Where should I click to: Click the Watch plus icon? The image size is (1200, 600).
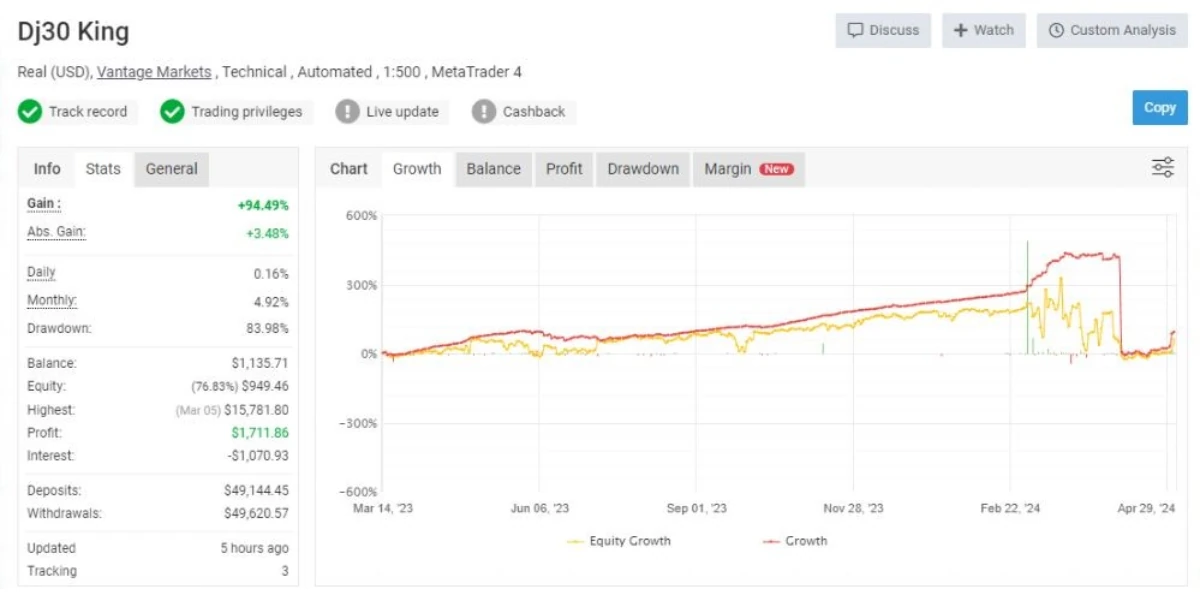pyautogui.click(x=960, y=30)
